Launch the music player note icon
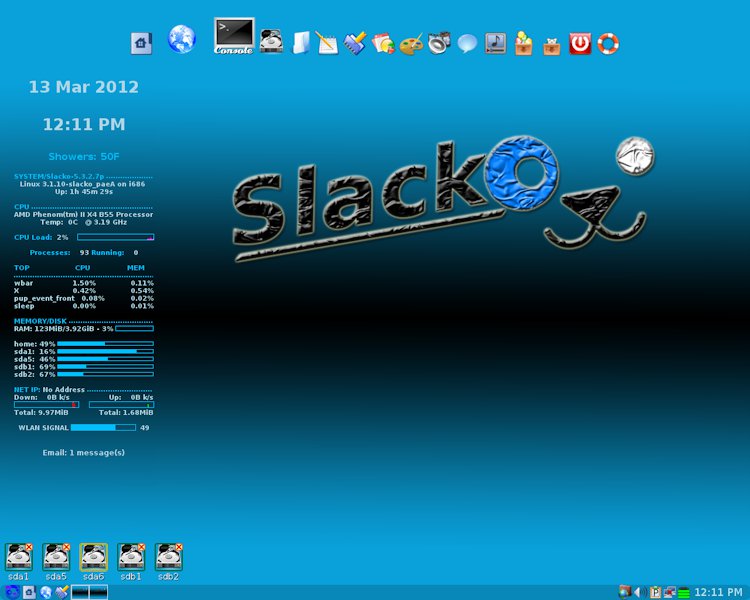This screenshot has width=750, height=600. (x=495, y=43)
